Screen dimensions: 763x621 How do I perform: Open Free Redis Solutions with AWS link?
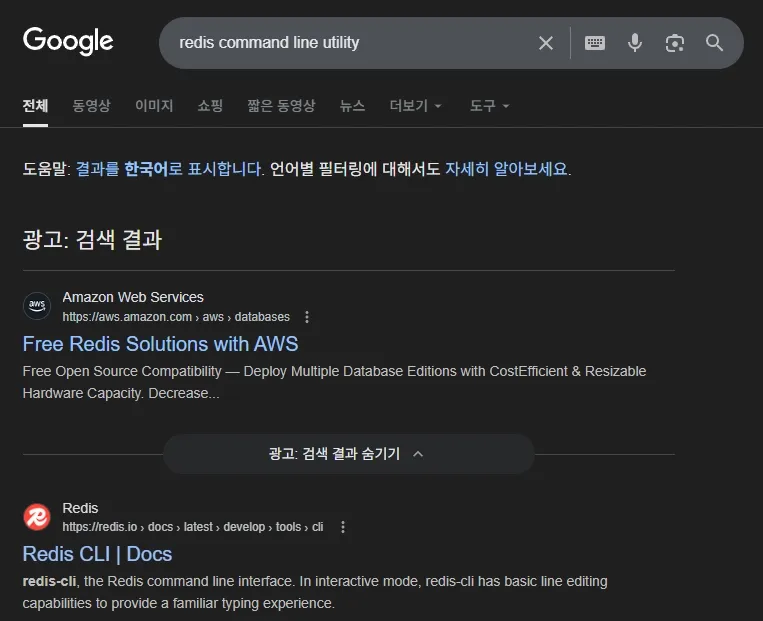[161, 344]
